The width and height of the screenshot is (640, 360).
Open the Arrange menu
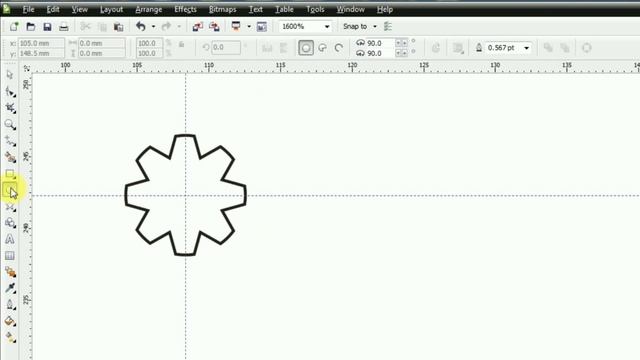click(149, 9)
